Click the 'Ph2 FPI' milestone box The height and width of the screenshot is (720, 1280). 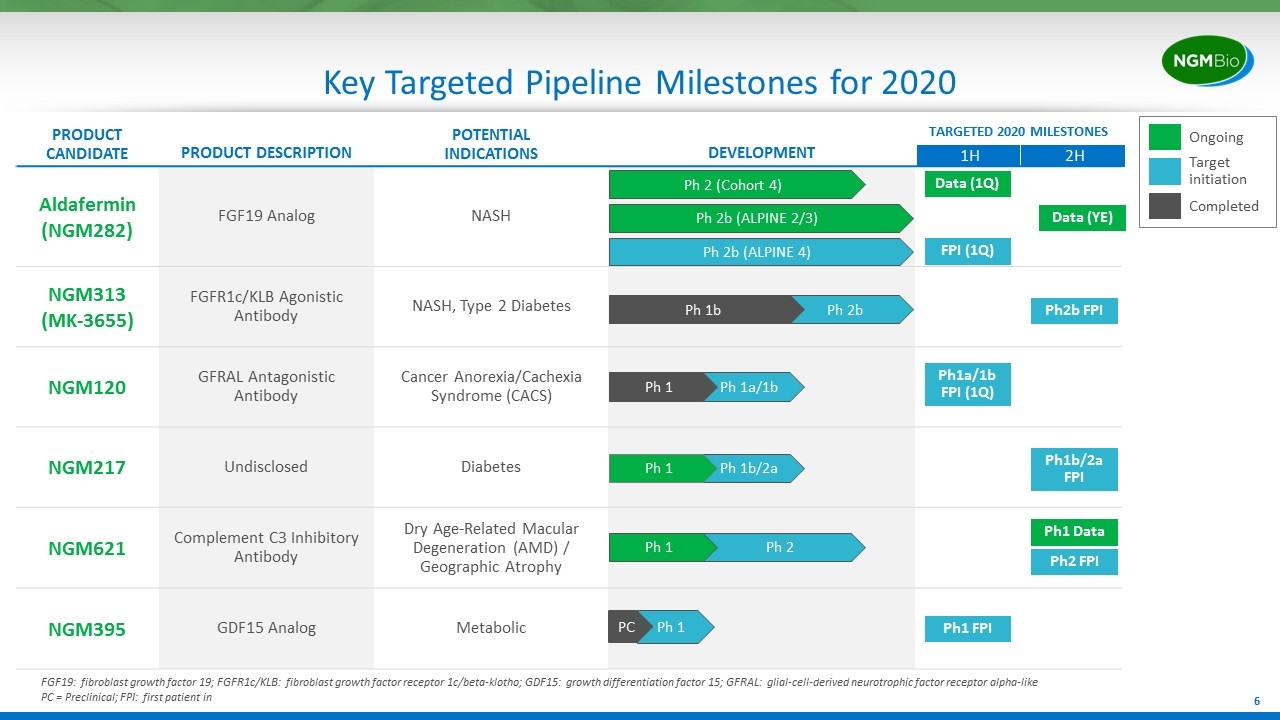(x=1074, y=562)
